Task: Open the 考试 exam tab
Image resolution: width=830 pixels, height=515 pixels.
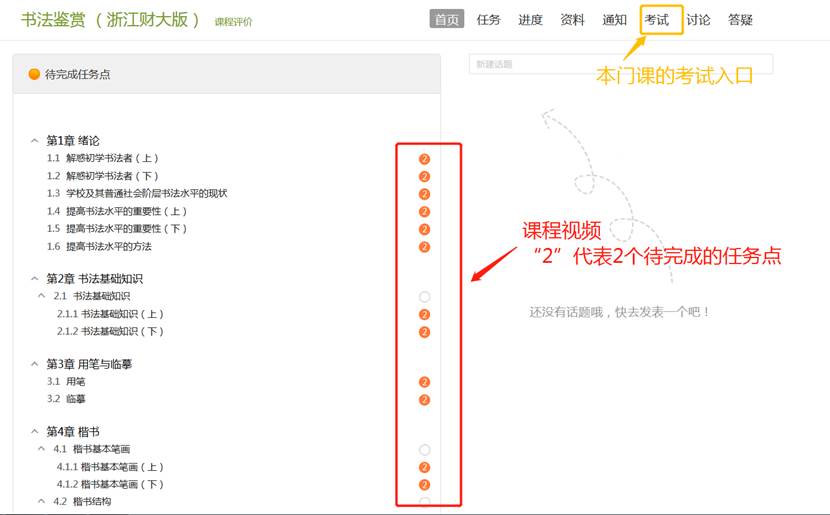Action: pyautogui.click(x=657, y=20)
